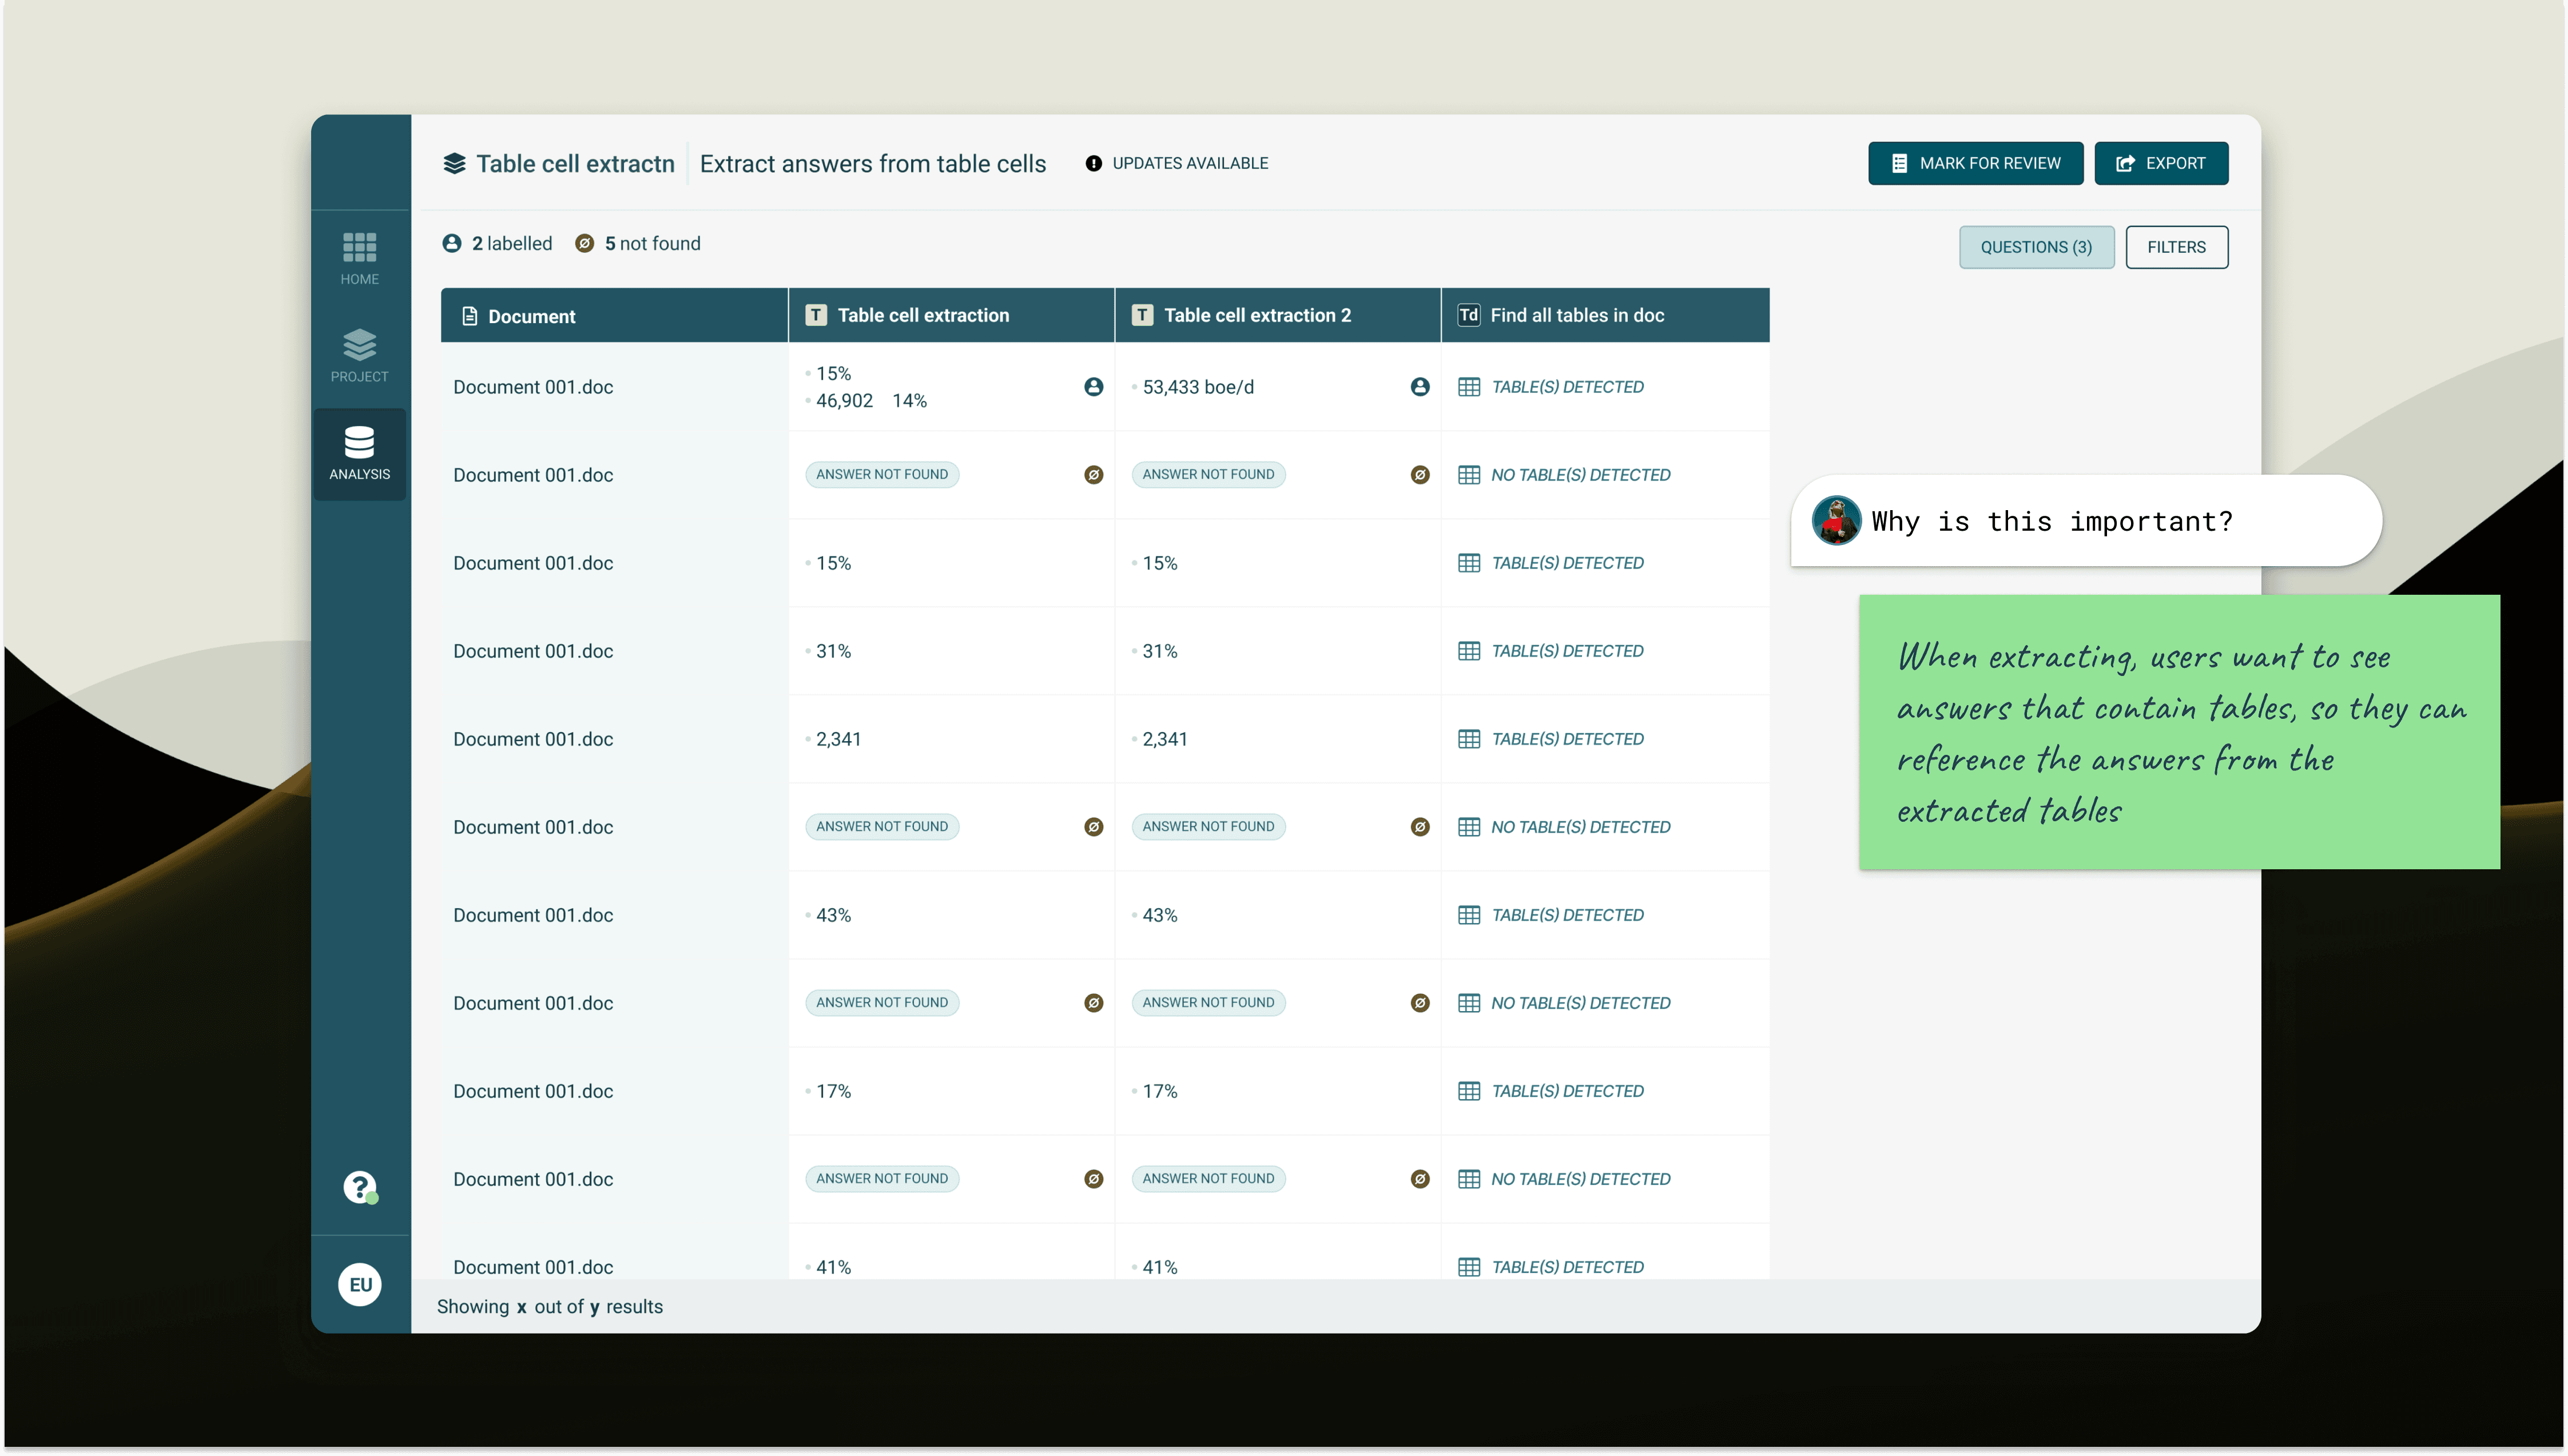This screenshot has height=1456, width=2568.
Task: Click the Td icon beside Find all tables
Action: click(1468, 315)
